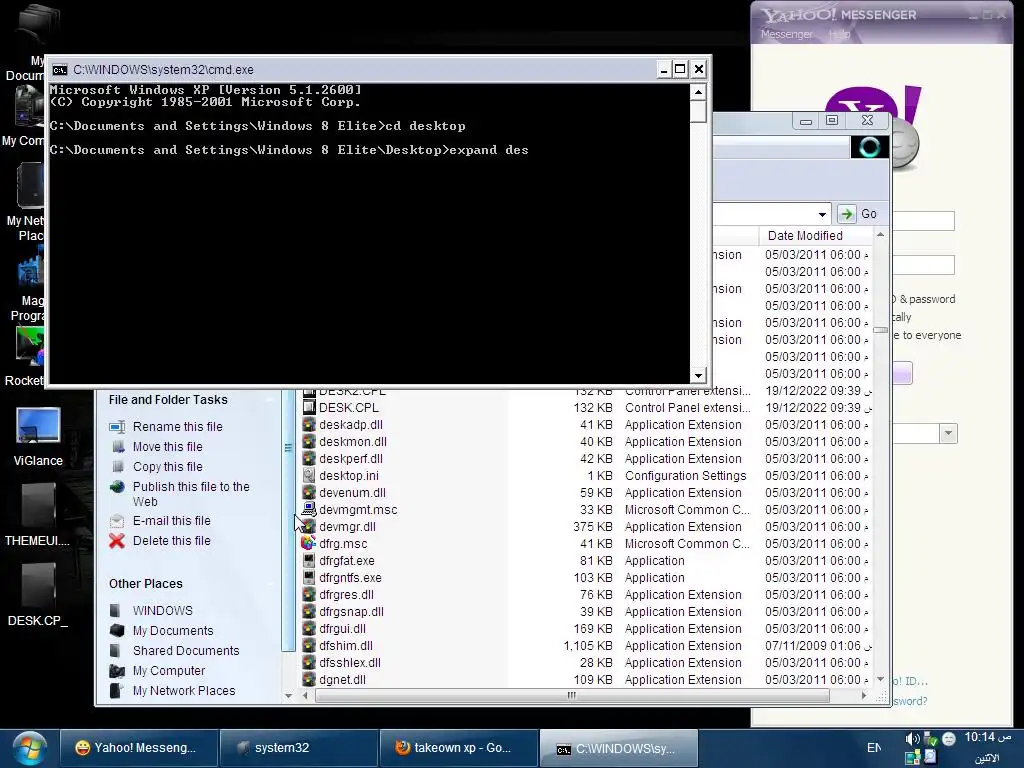Select dfrgres.dll file
Image resolution: width=1024 pixels, height=768 pixels.
click(x=346, y=594)
